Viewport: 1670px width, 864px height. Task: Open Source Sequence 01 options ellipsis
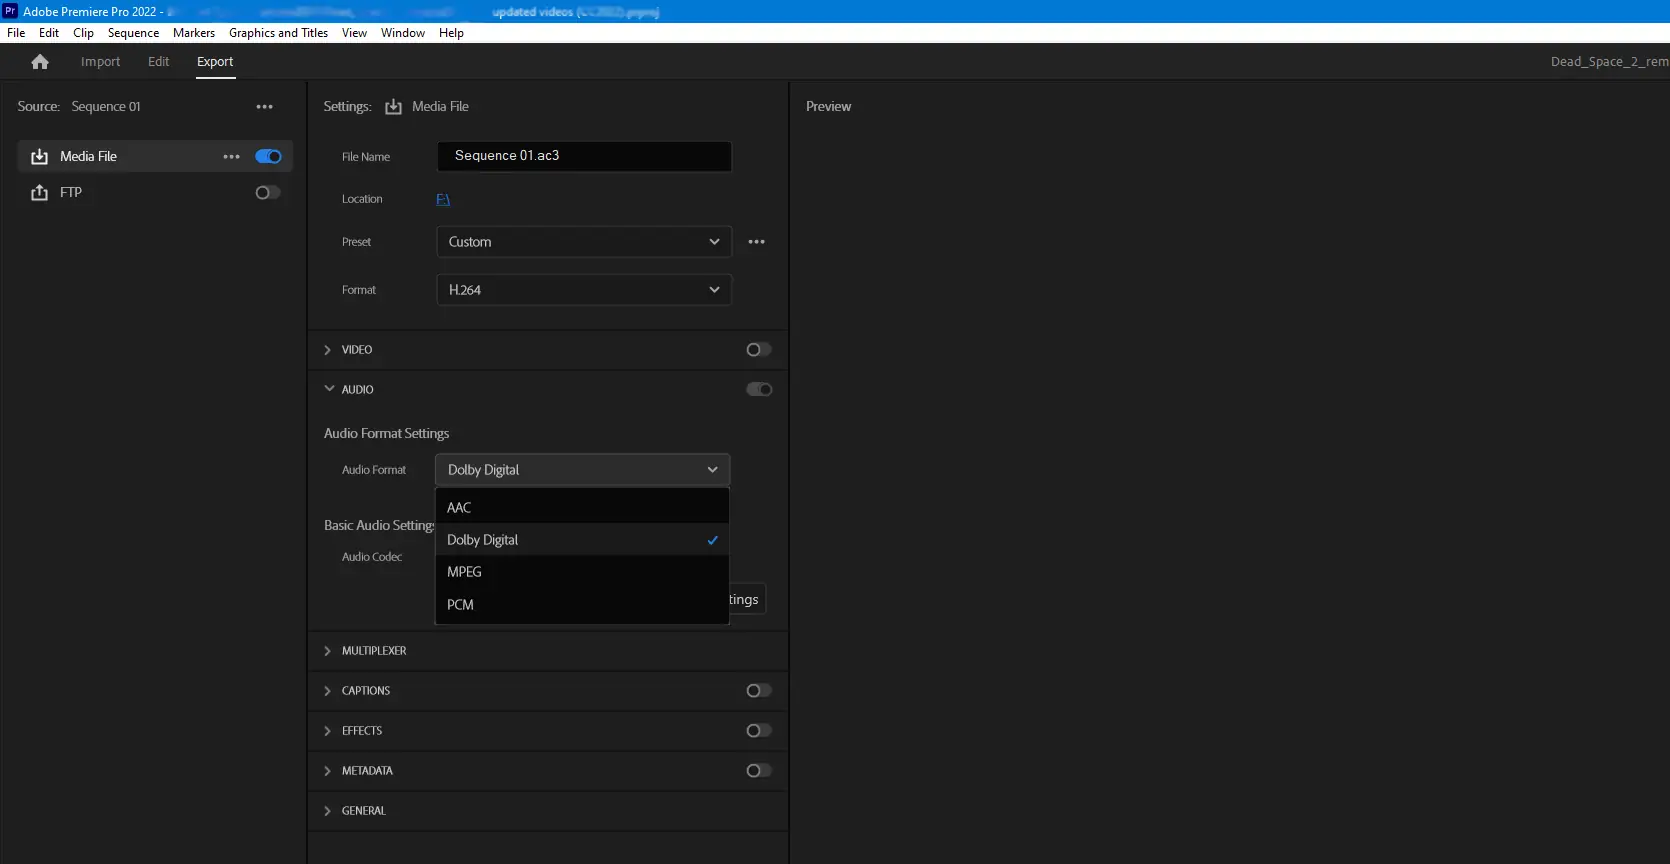pyautogui.click(x=264, y=107)
